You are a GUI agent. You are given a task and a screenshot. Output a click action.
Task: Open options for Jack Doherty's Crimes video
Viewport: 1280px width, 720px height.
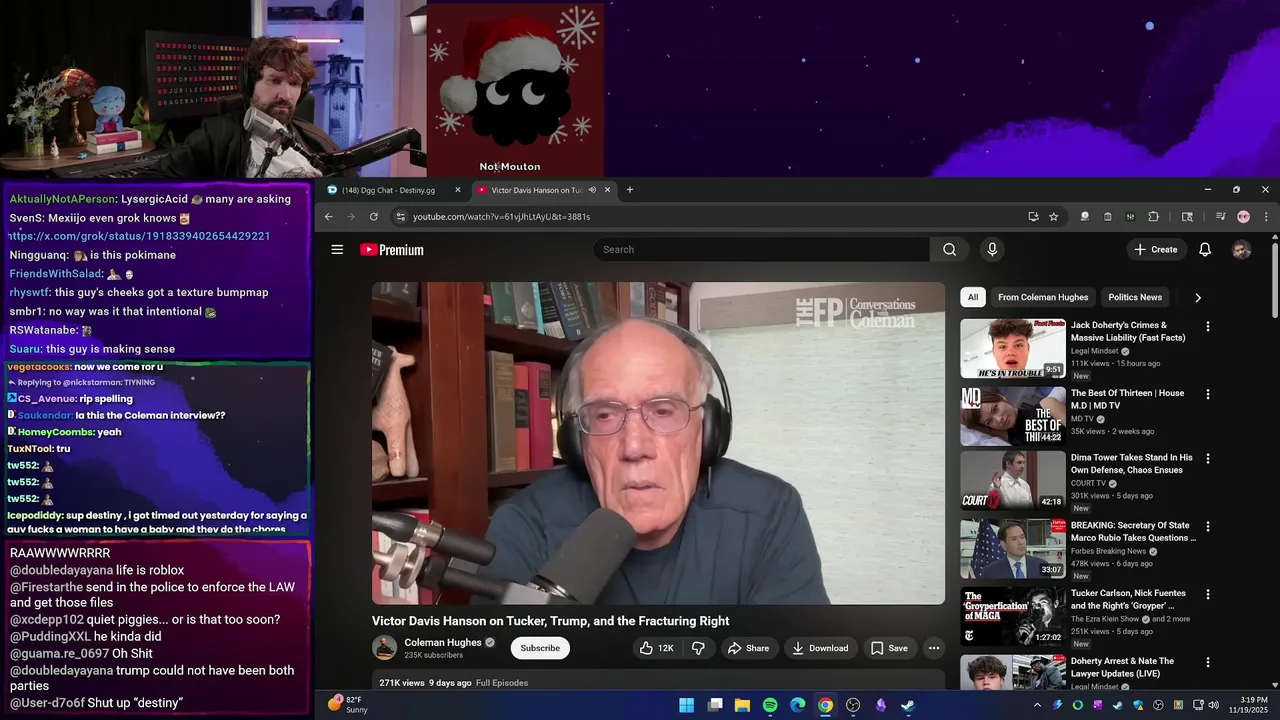tap(1208, 326)
